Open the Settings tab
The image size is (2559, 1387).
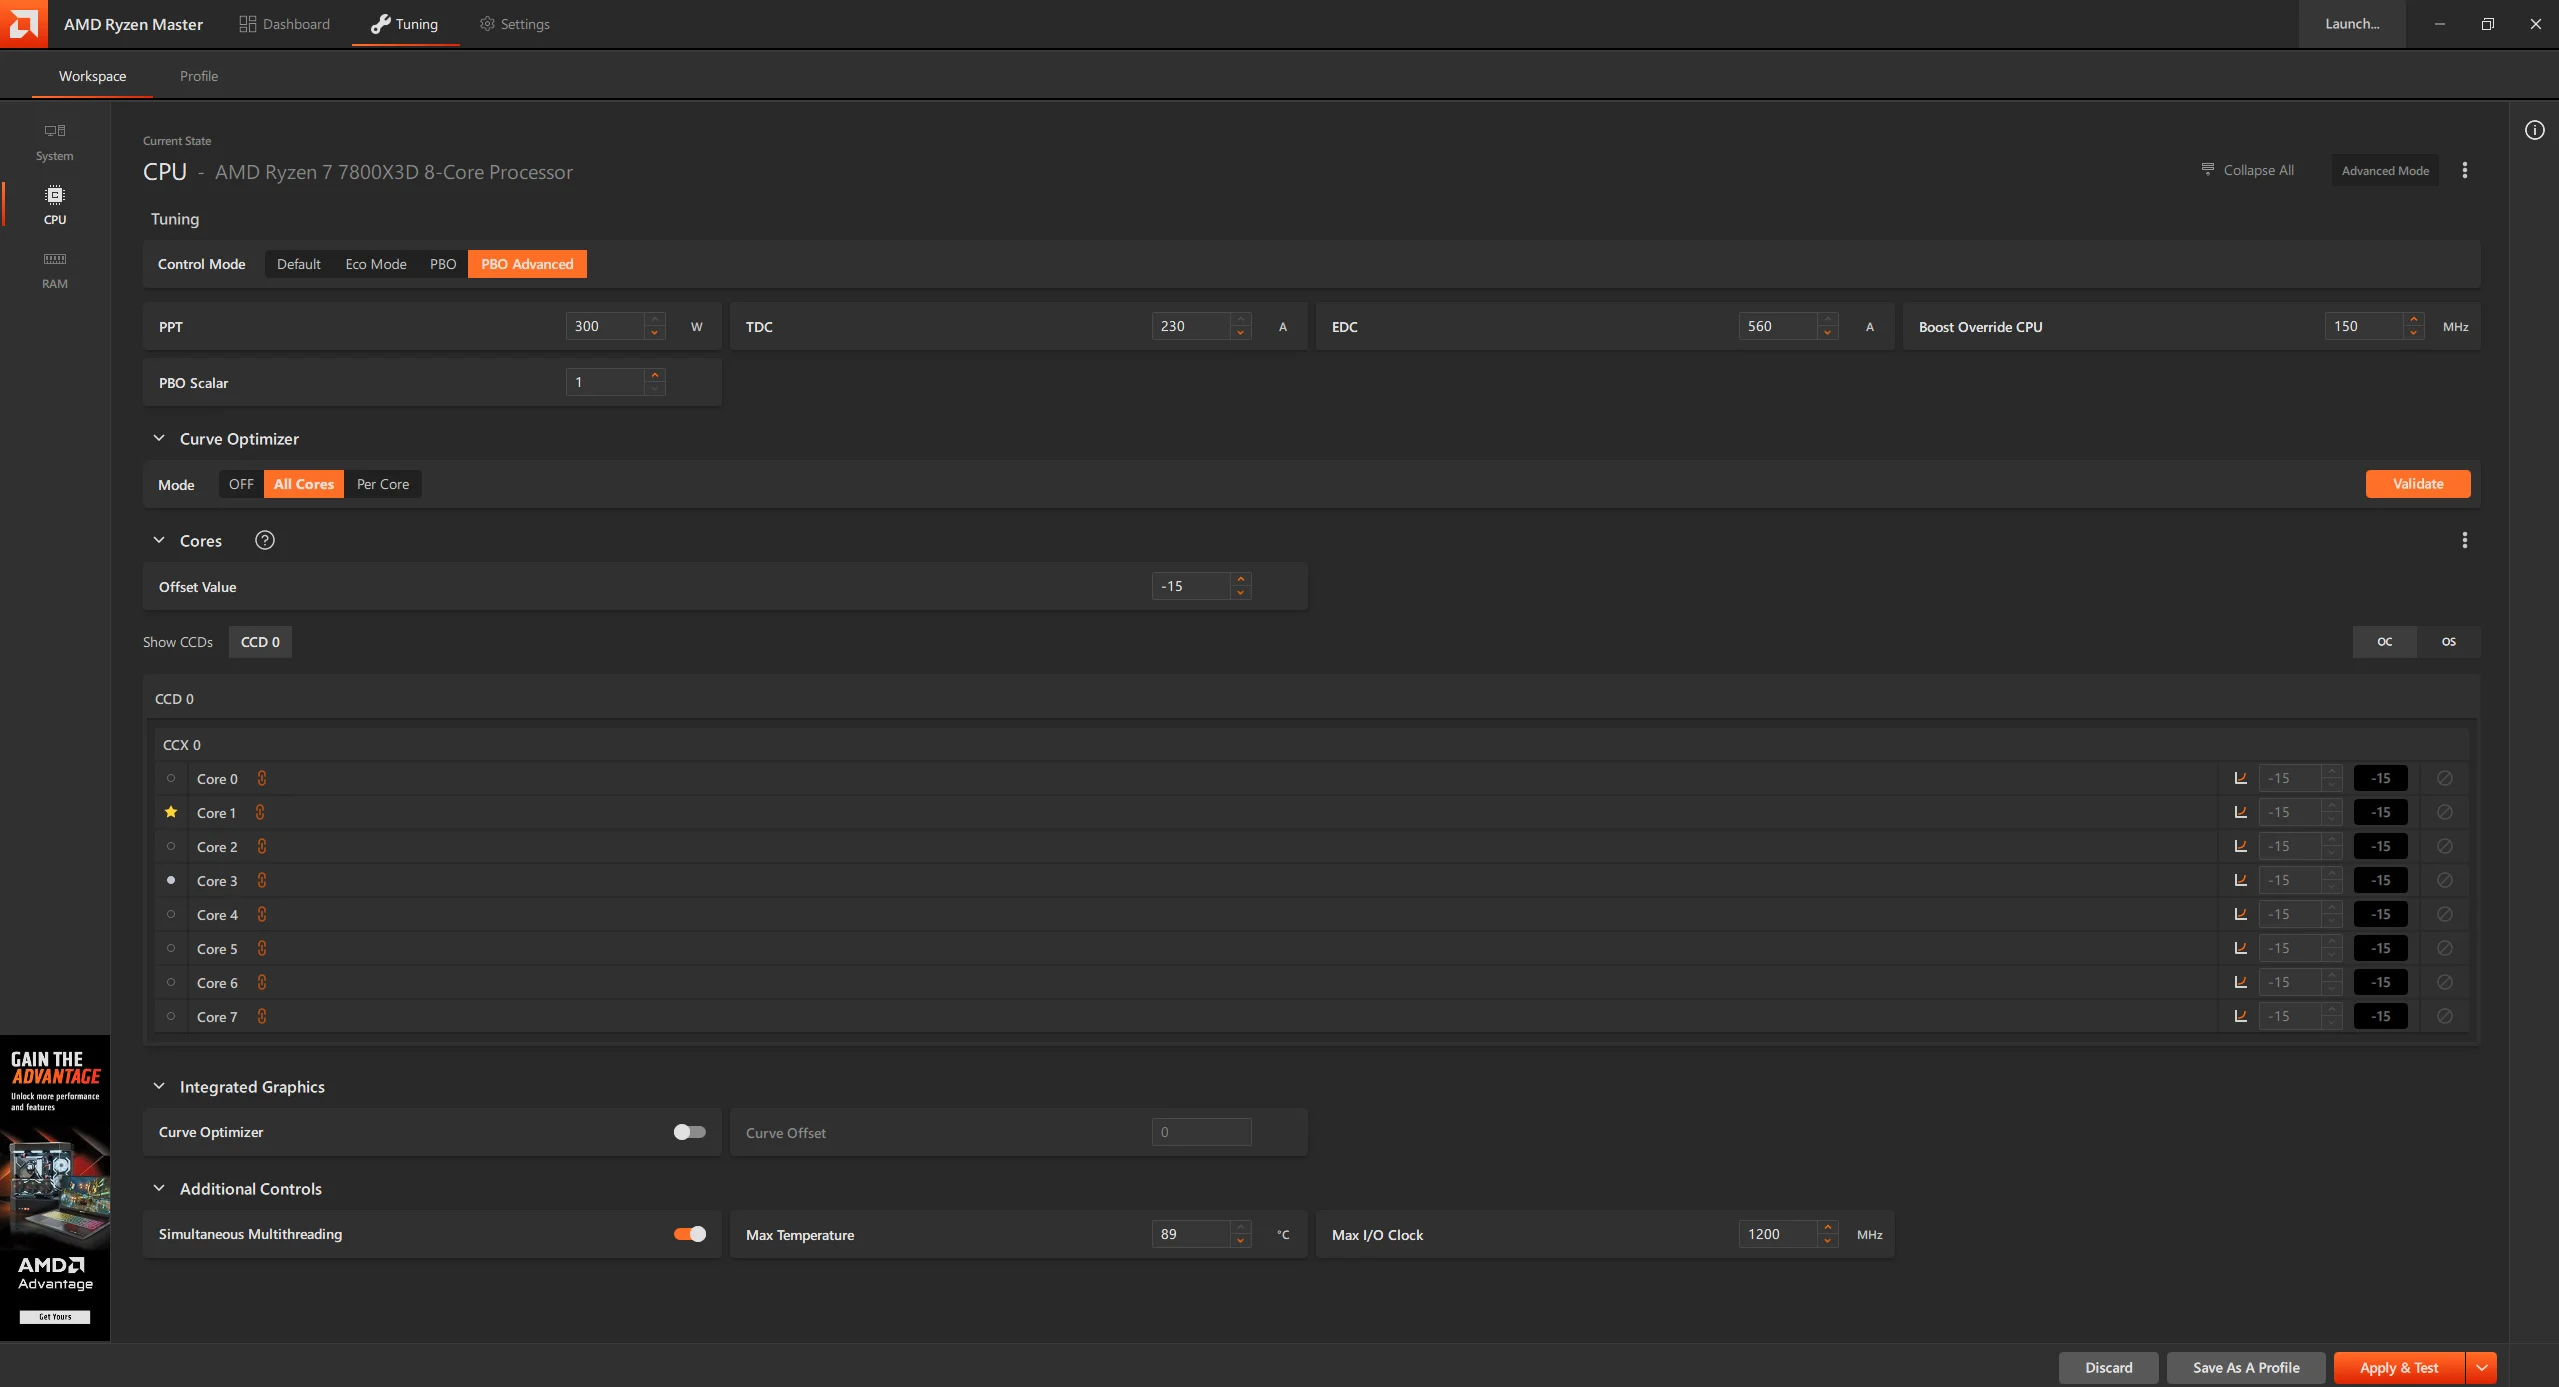(515, 24)
